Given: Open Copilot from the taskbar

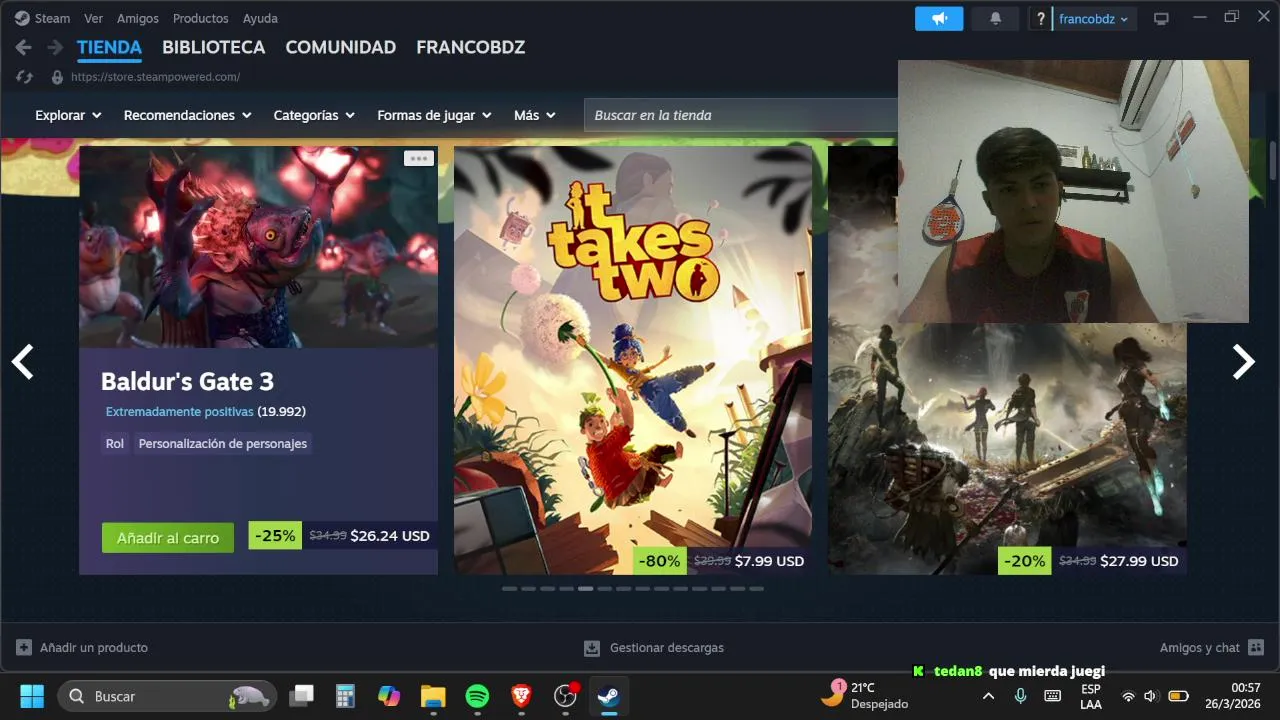Looking at the screenshot, I should tap(389, 696).
